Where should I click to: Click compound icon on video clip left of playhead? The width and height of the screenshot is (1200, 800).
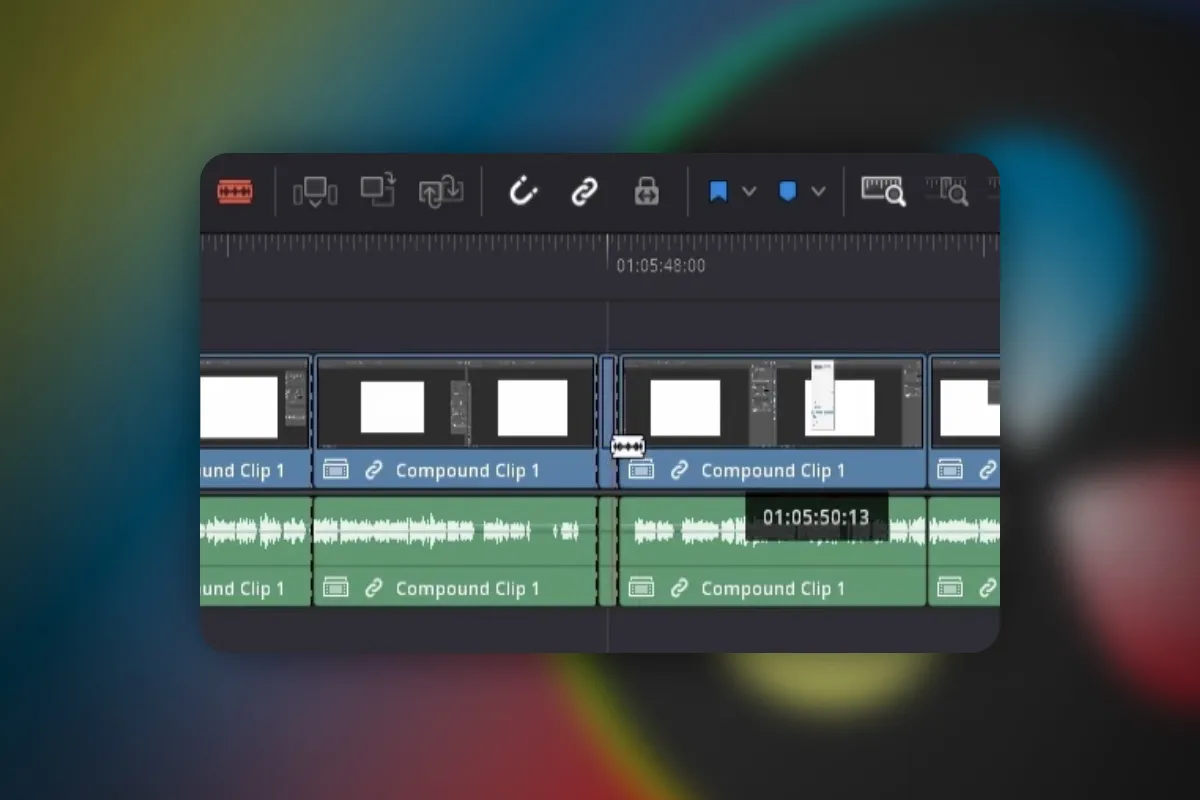(336, 470)
